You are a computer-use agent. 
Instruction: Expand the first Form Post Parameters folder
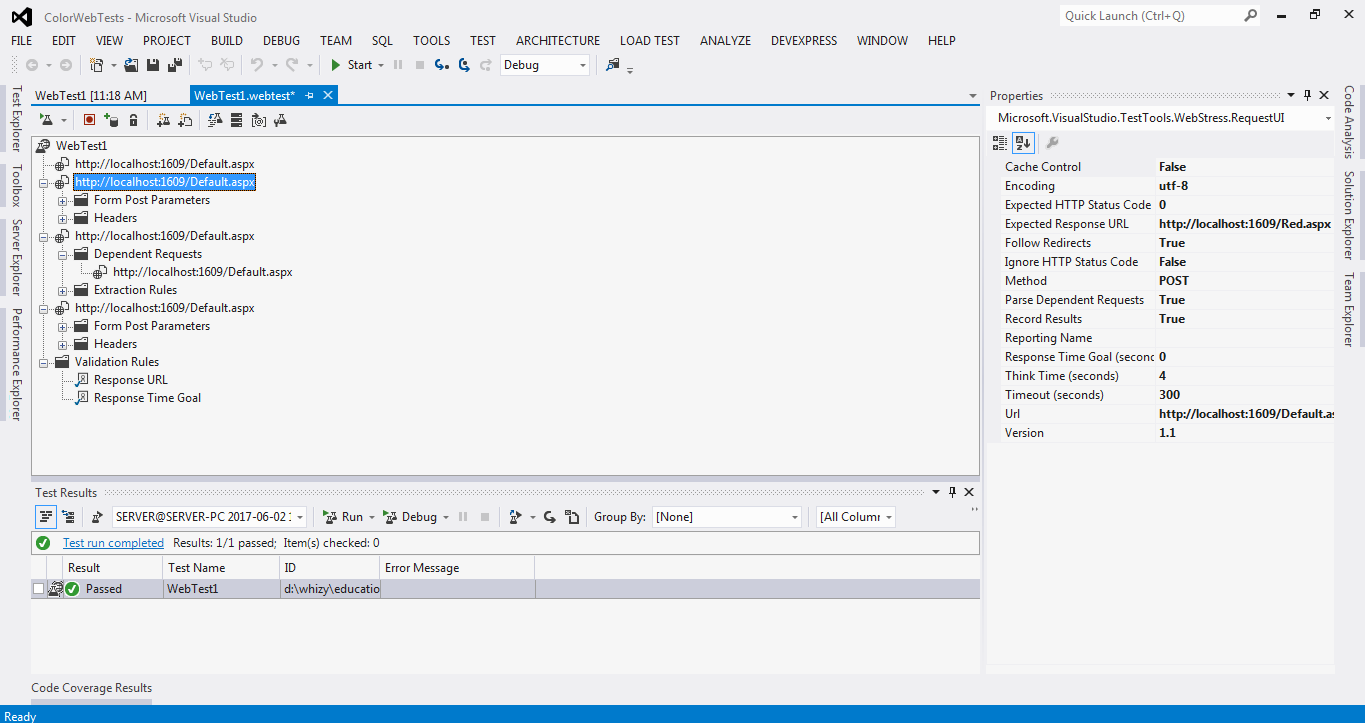(x=63, y=201)
